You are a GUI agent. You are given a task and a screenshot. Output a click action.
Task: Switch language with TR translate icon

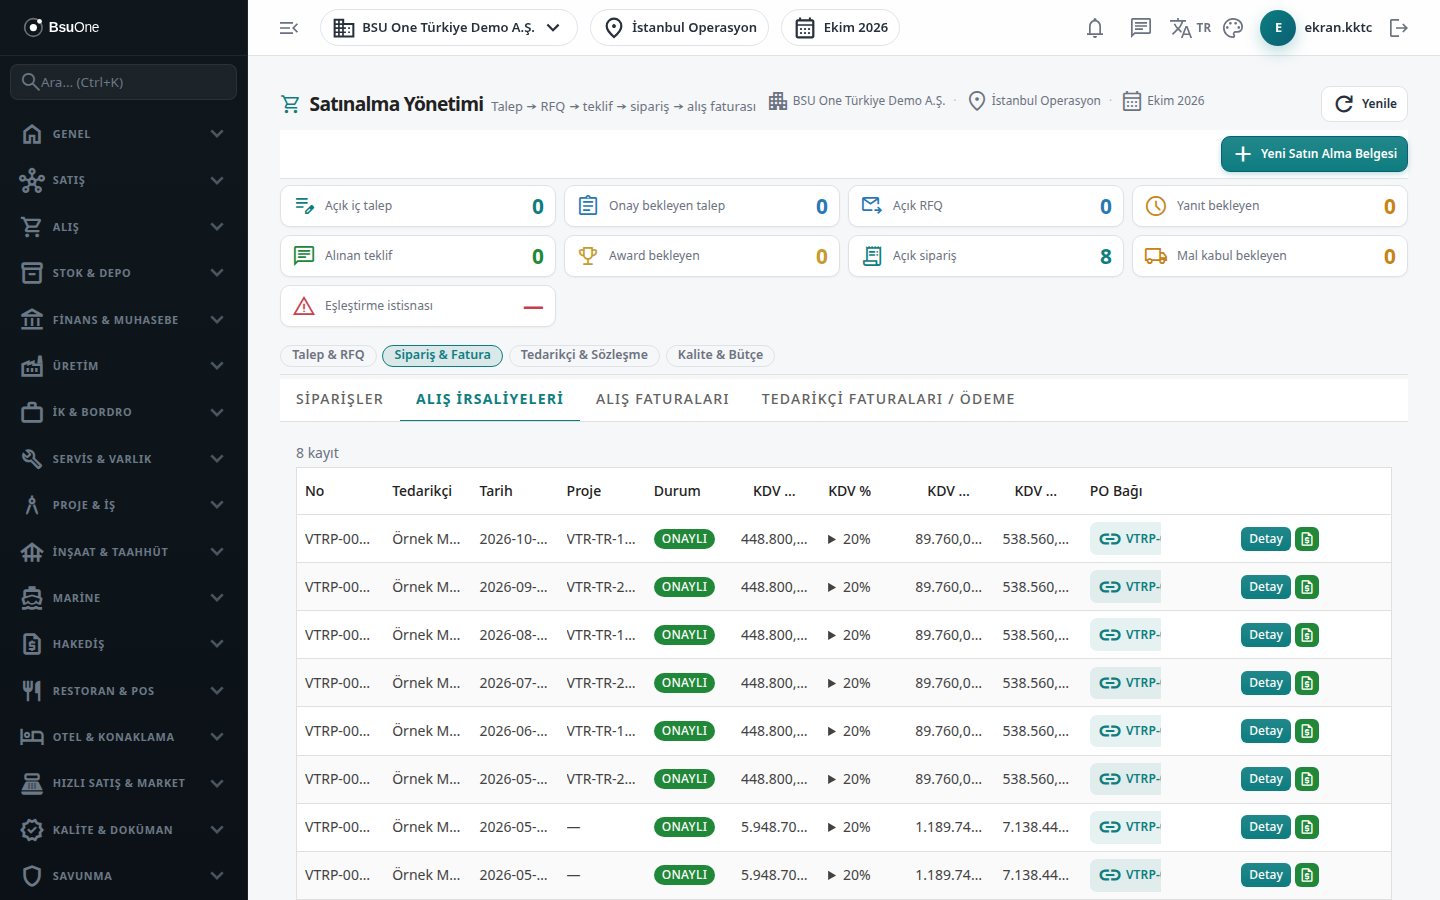1190,28
